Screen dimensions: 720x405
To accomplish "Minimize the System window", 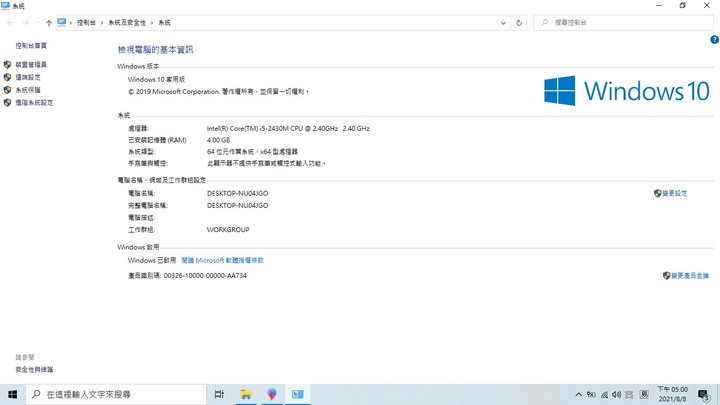I will coord(659,6).
